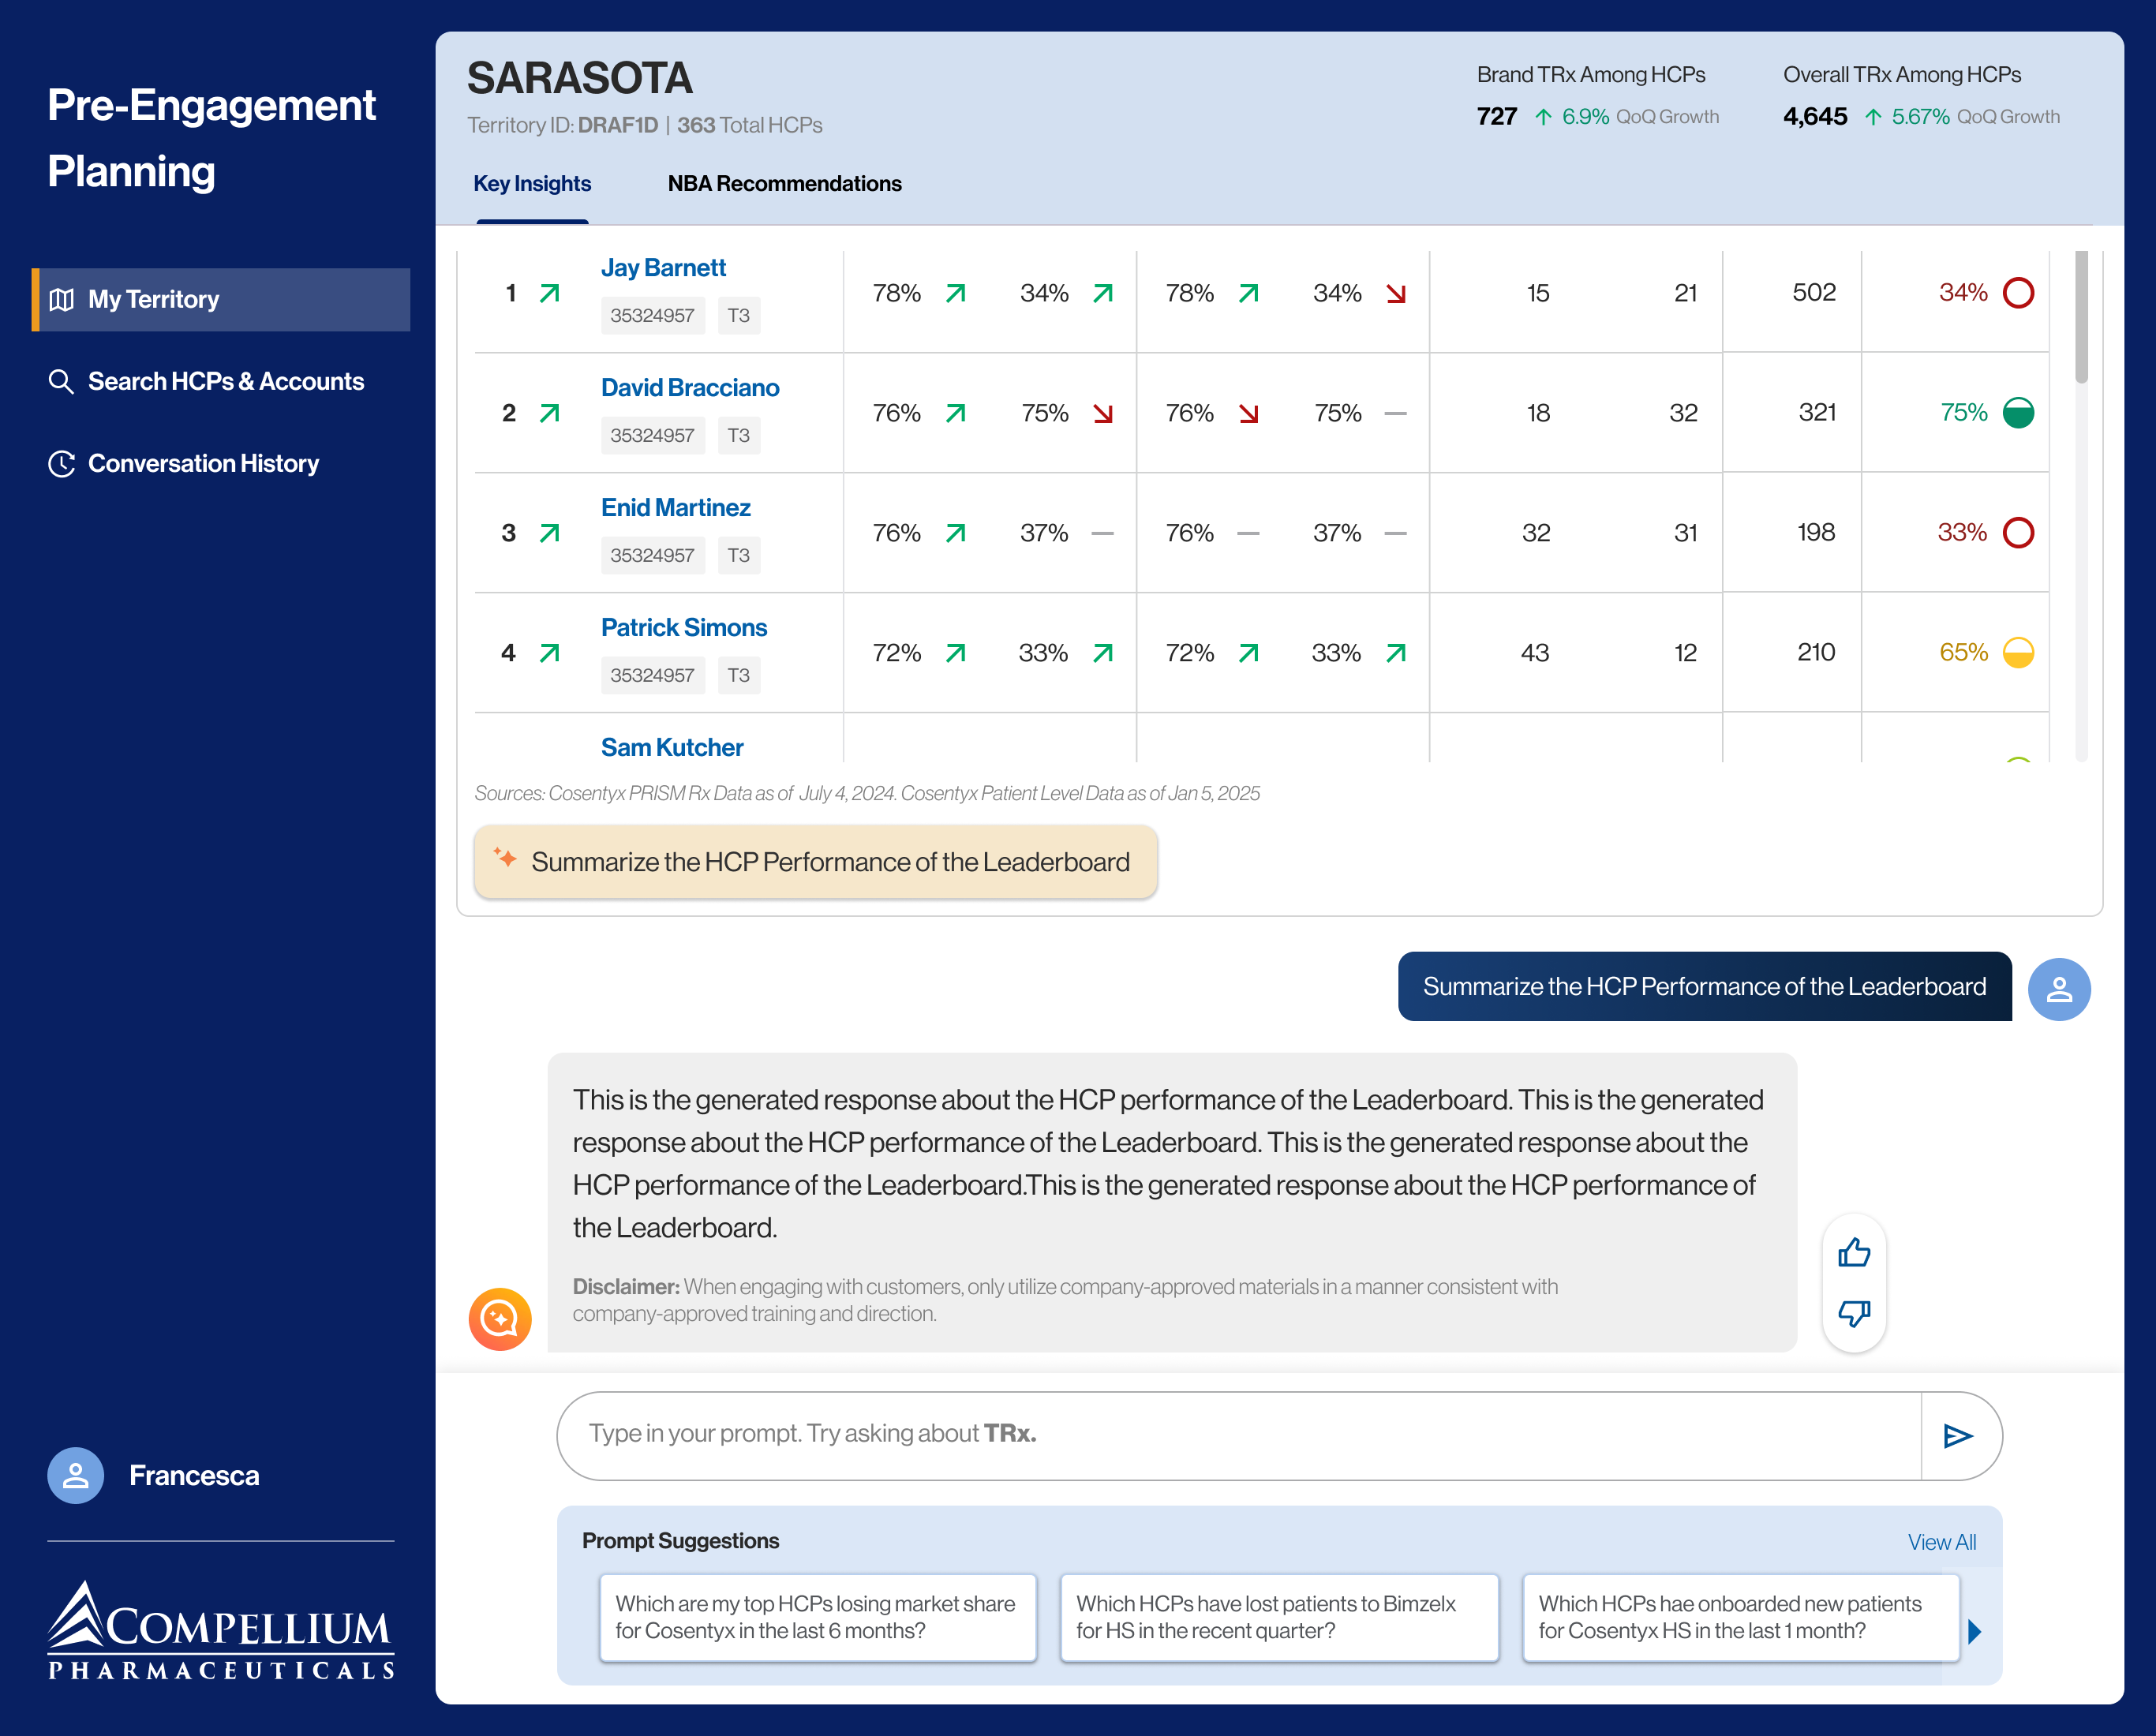The width and height of the screenshot is (2156, 1736).
Task: Click the My Territory map icon
Action: pos(62,299)
